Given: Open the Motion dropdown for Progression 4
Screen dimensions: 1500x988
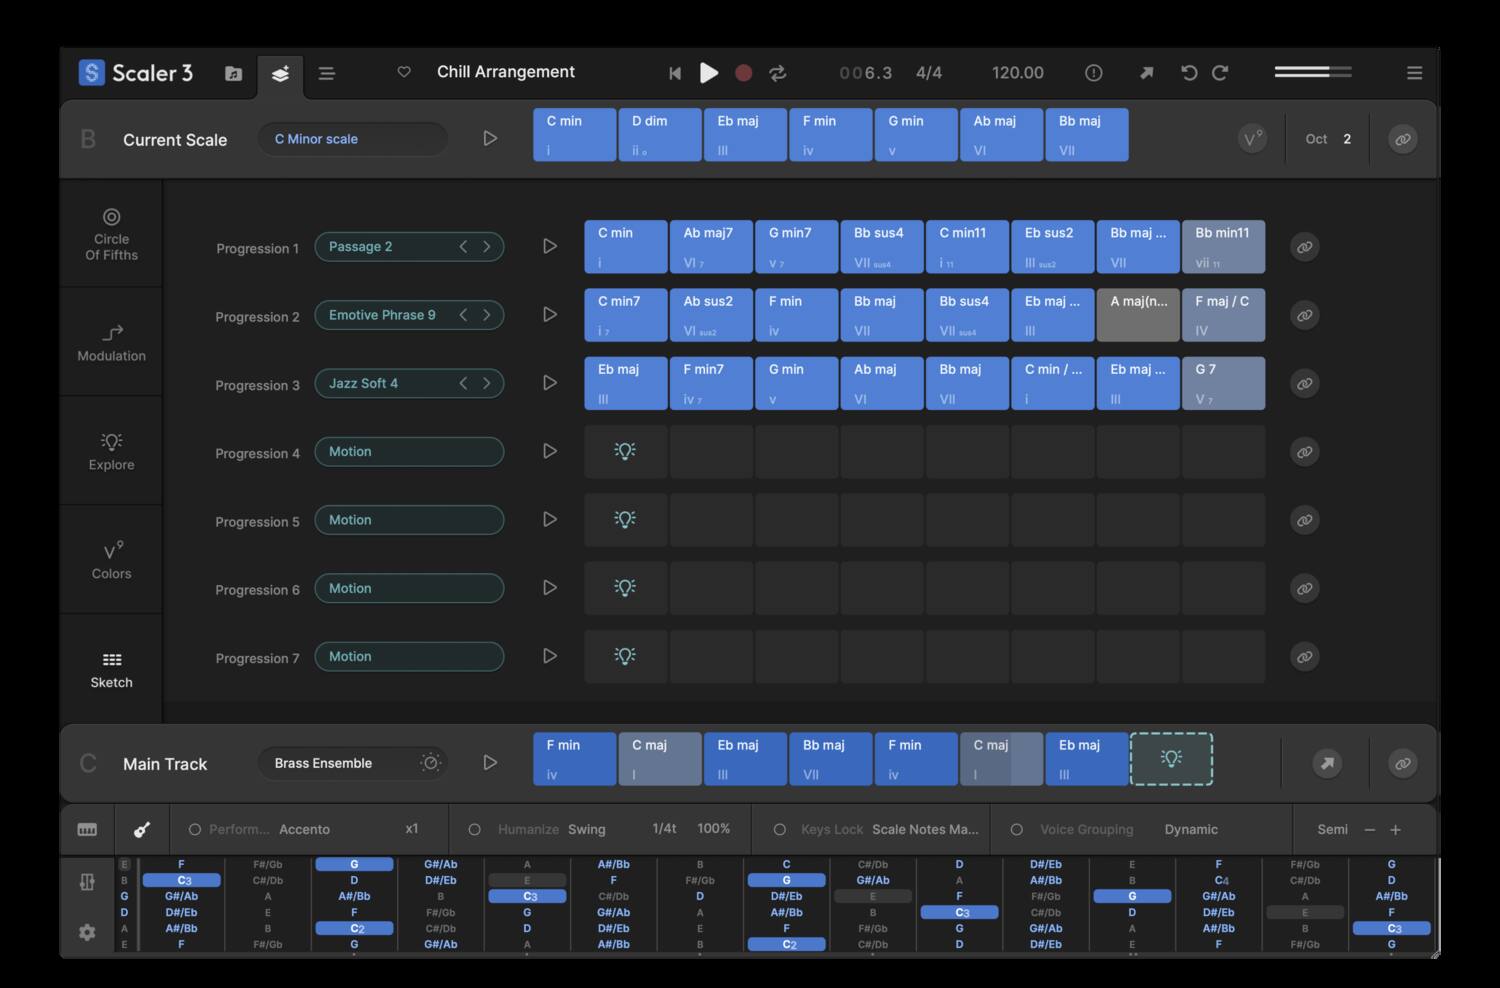Looking at the screenshot, I should [409, 451].
